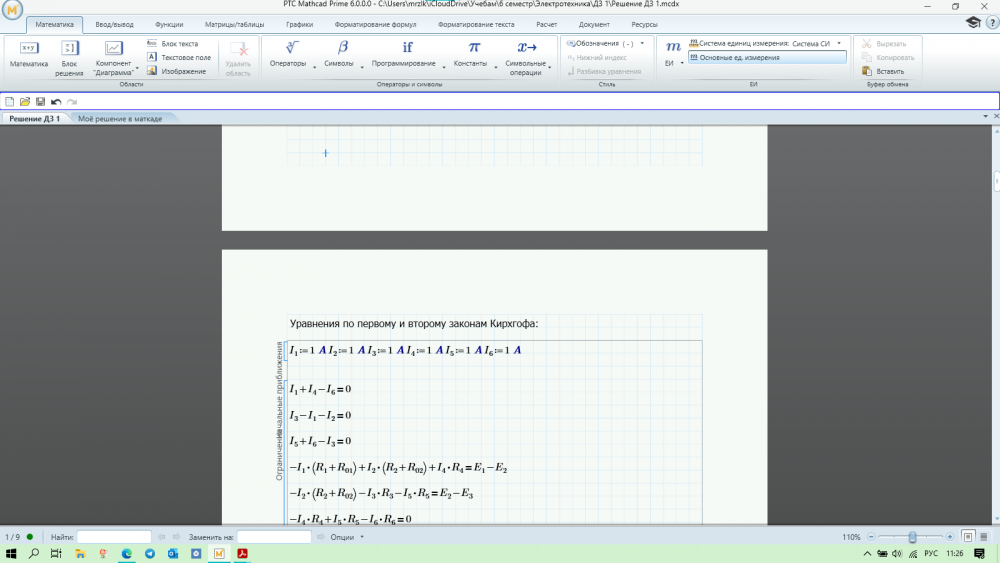Click the undo arrow in quick access toolbar

click(56, 102)
